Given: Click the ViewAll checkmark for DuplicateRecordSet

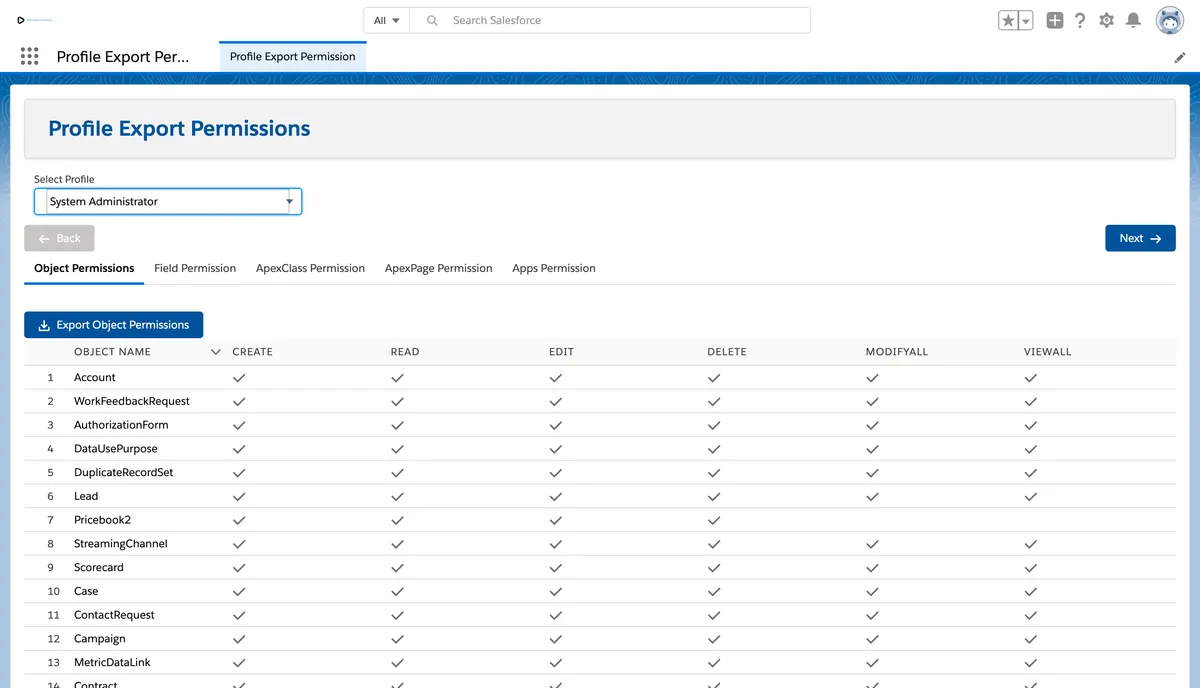Looking at the screenshot, I should [x=1031, y=473].
